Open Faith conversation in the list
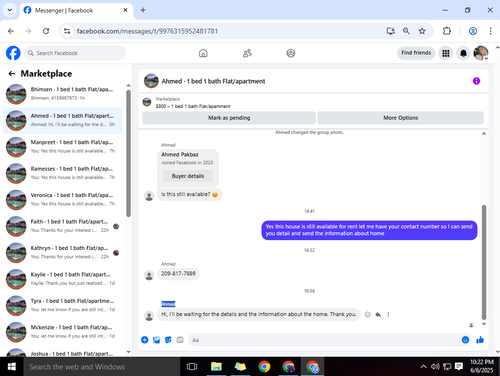This screenshot has height=376, width=500. [x=62, y=226]
